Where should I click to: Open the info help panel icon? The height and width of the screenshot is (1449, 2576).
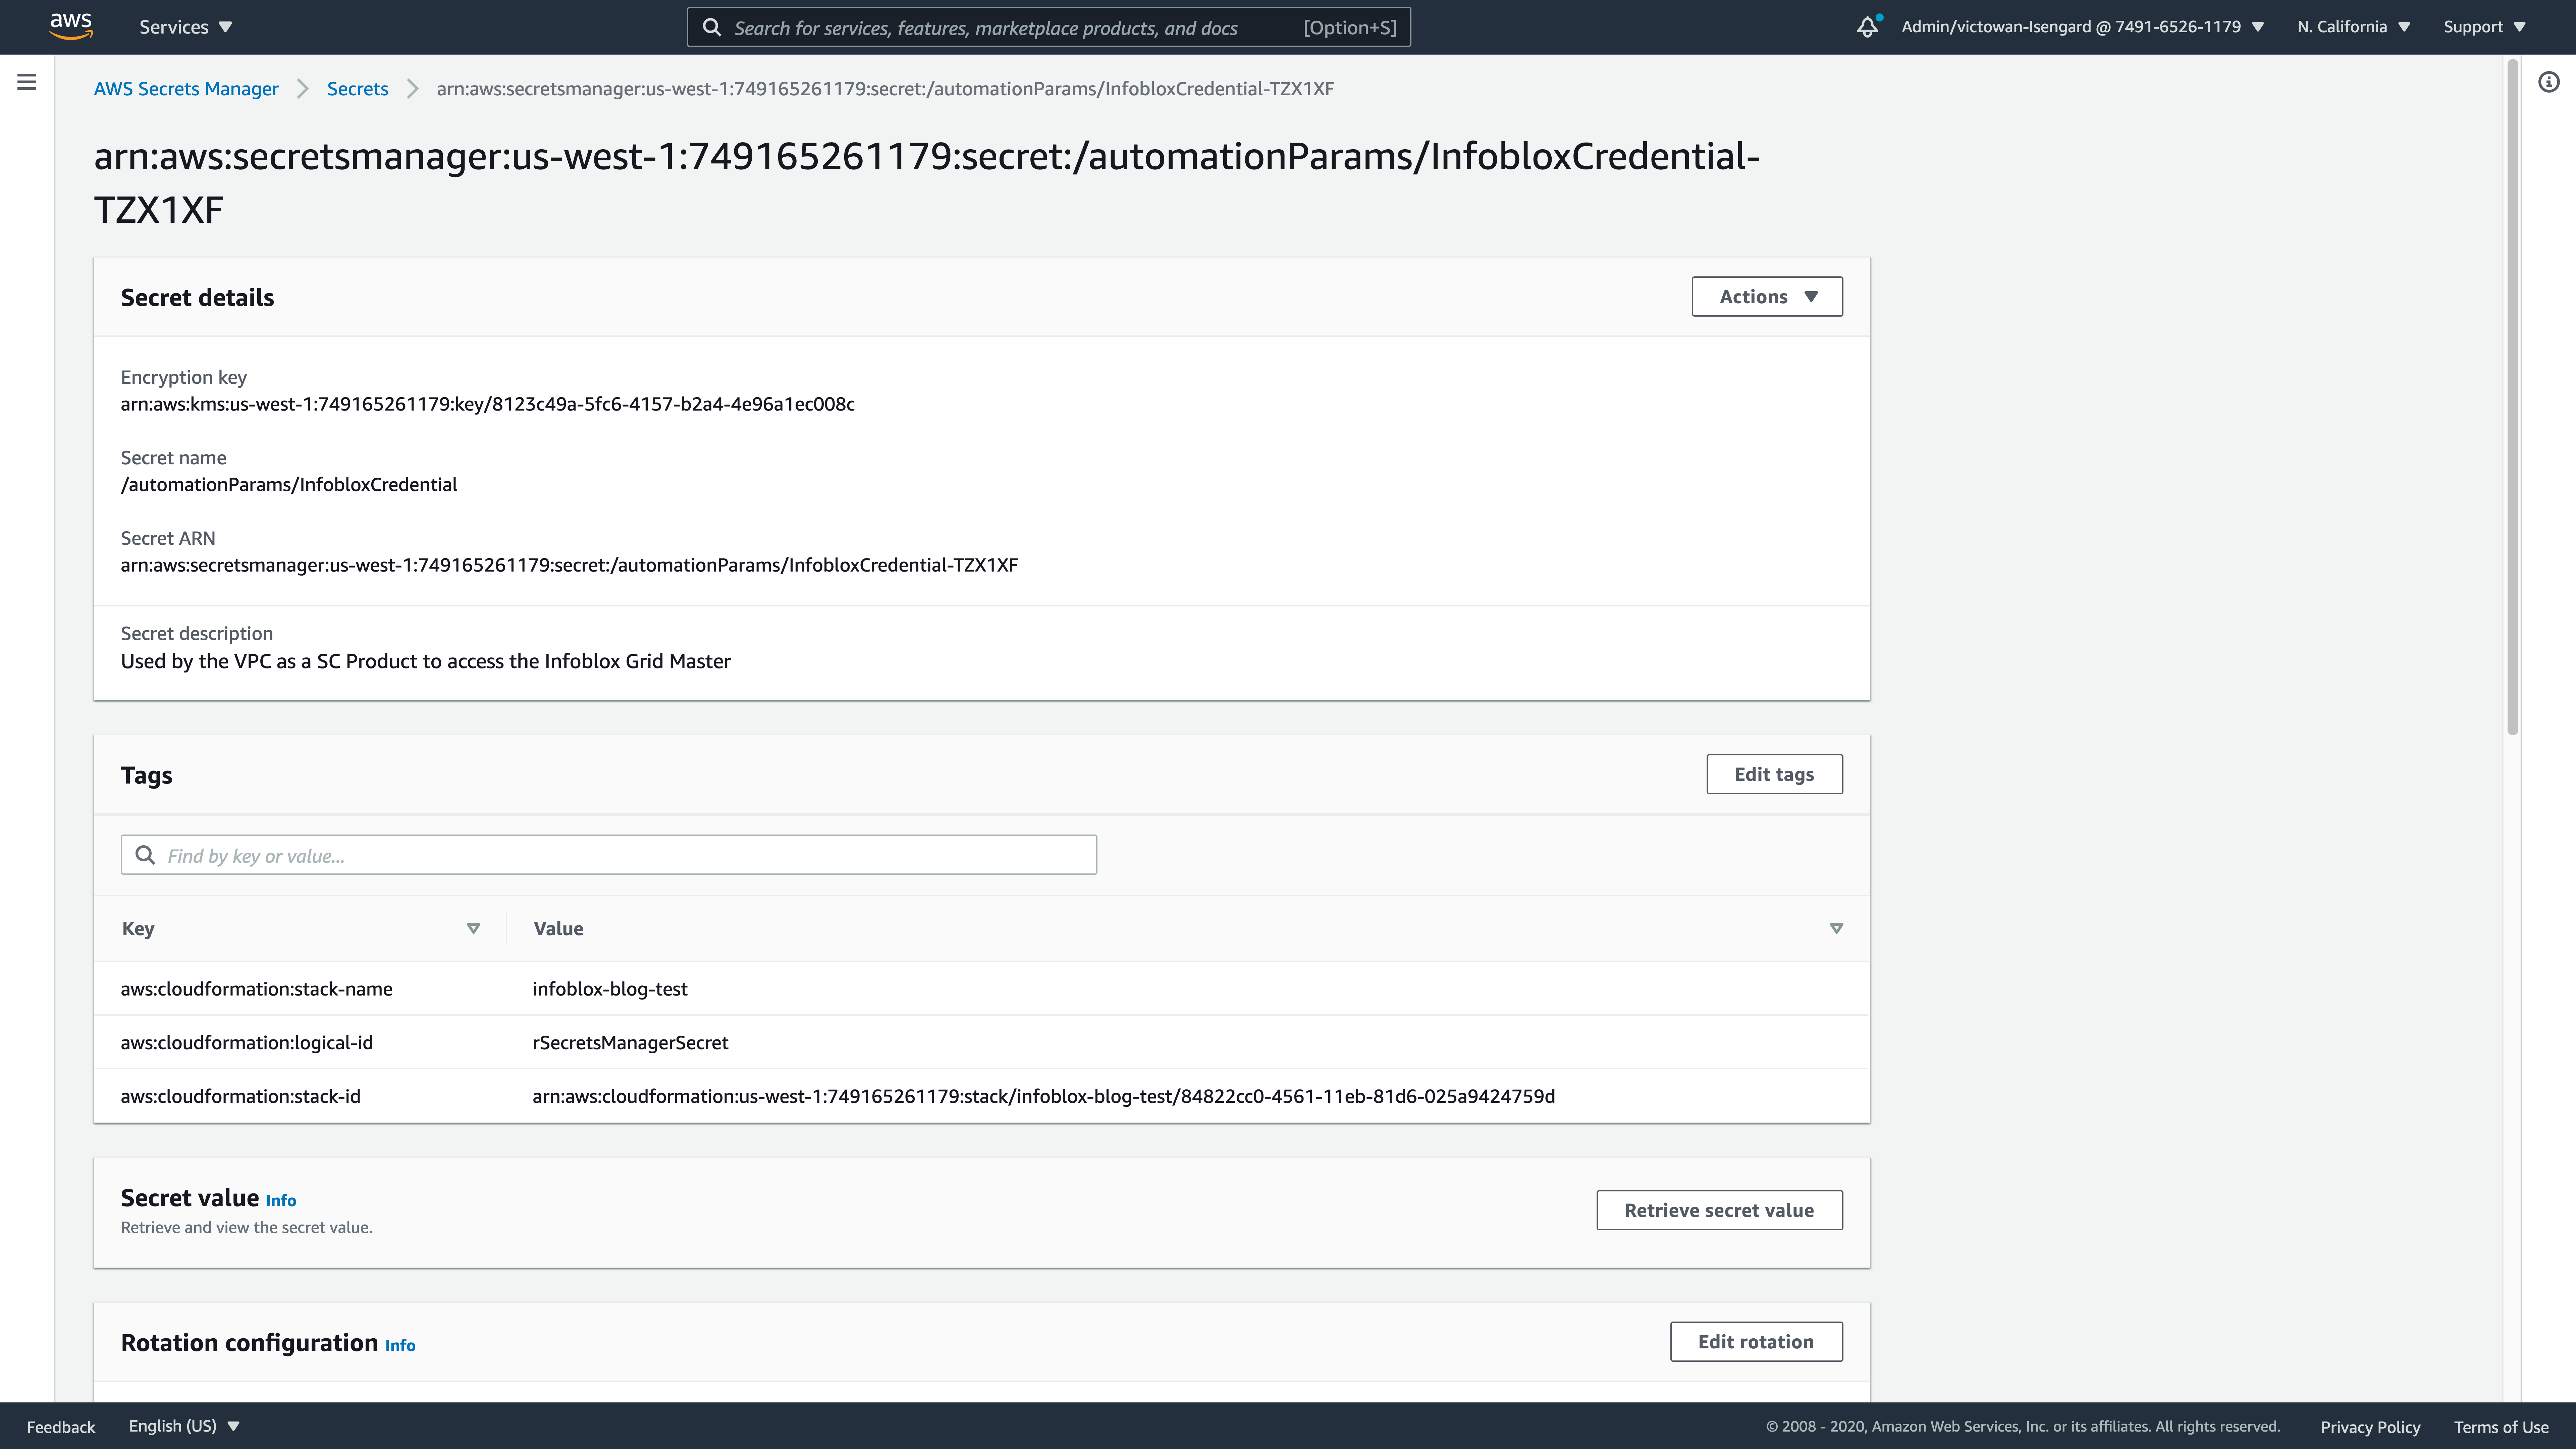tap(2549, 82)
